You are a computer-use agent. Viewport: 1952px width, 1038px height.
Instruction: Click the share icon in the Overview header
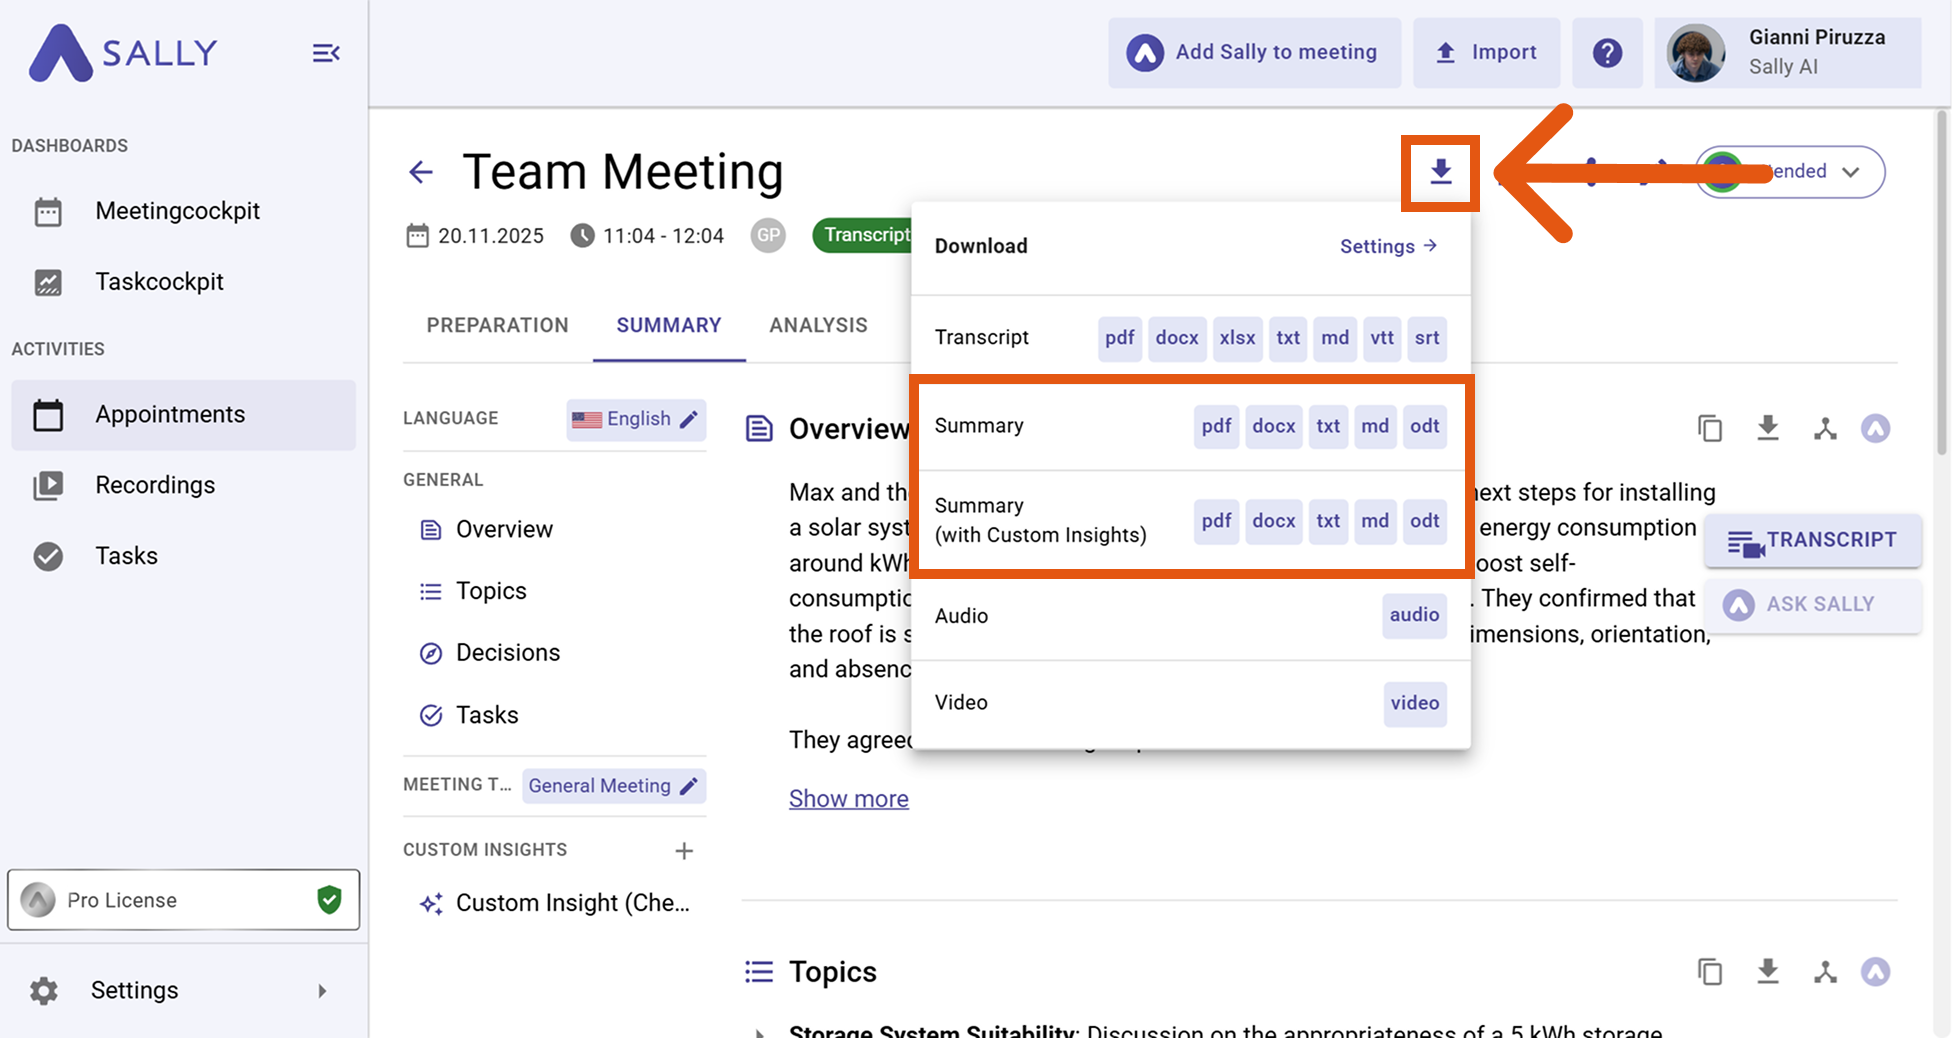(1825, 429)
